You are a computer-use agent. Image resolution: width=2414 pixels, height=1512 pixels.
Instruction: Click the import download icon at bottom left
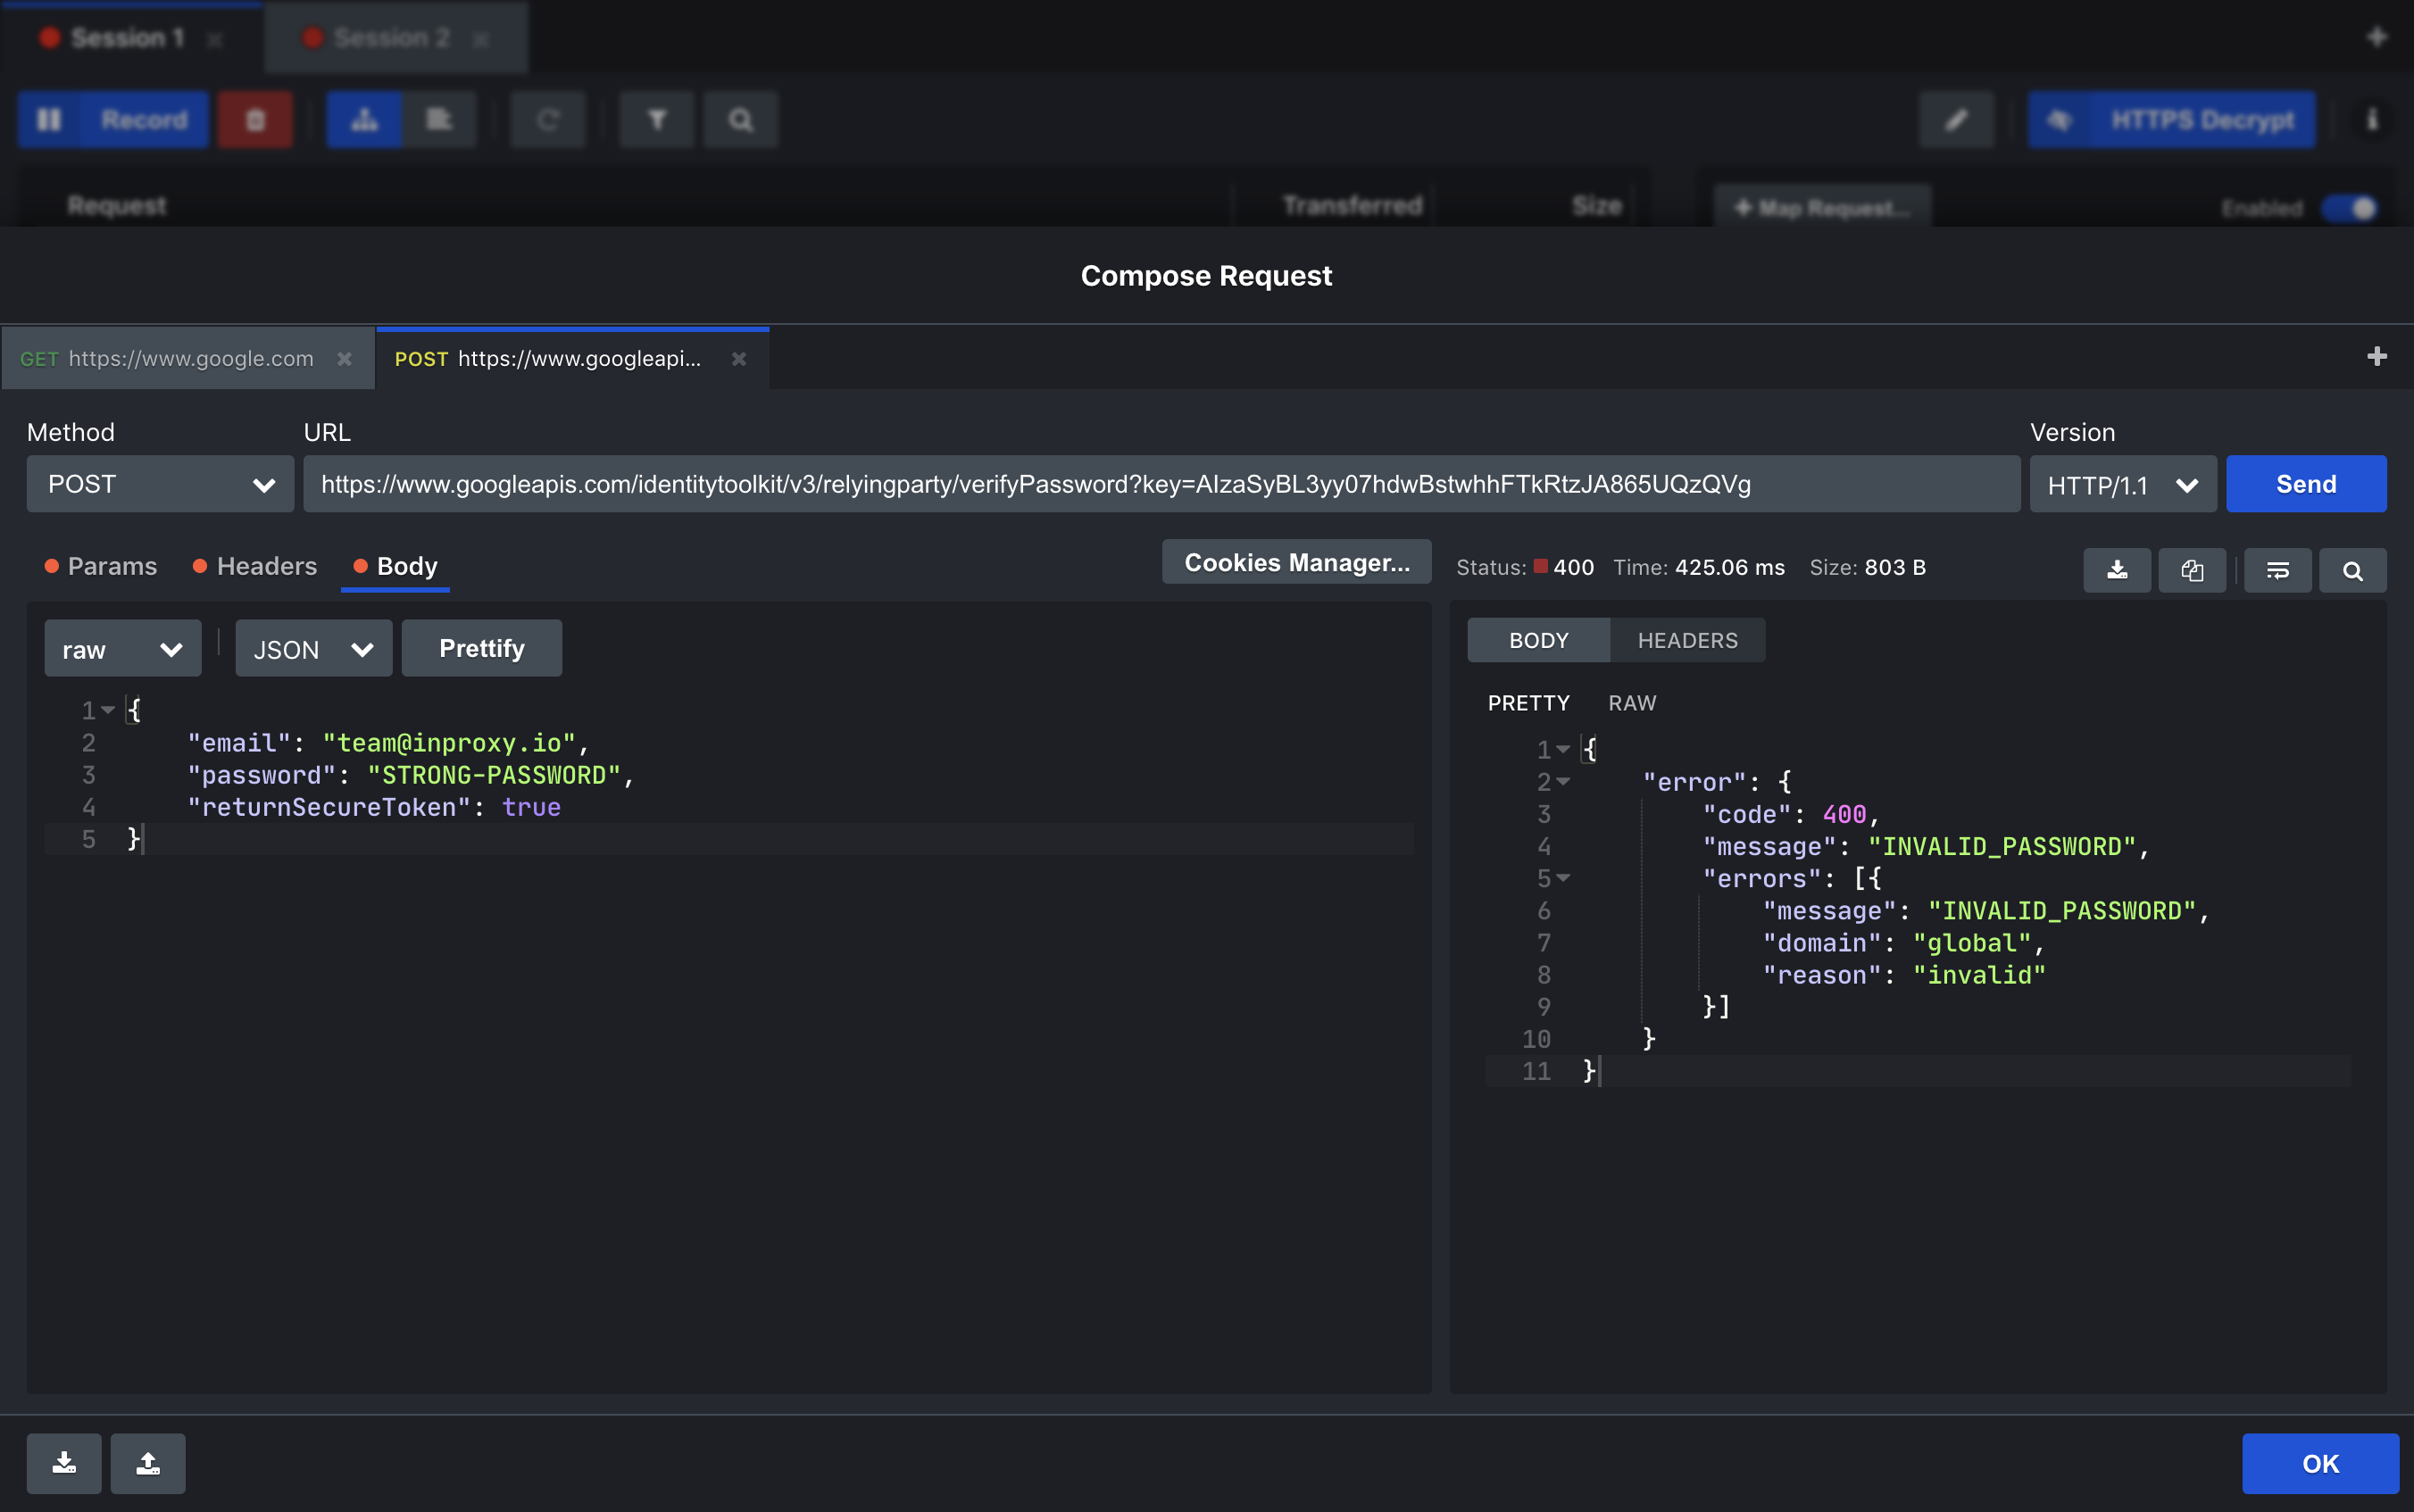point(64,1463)
